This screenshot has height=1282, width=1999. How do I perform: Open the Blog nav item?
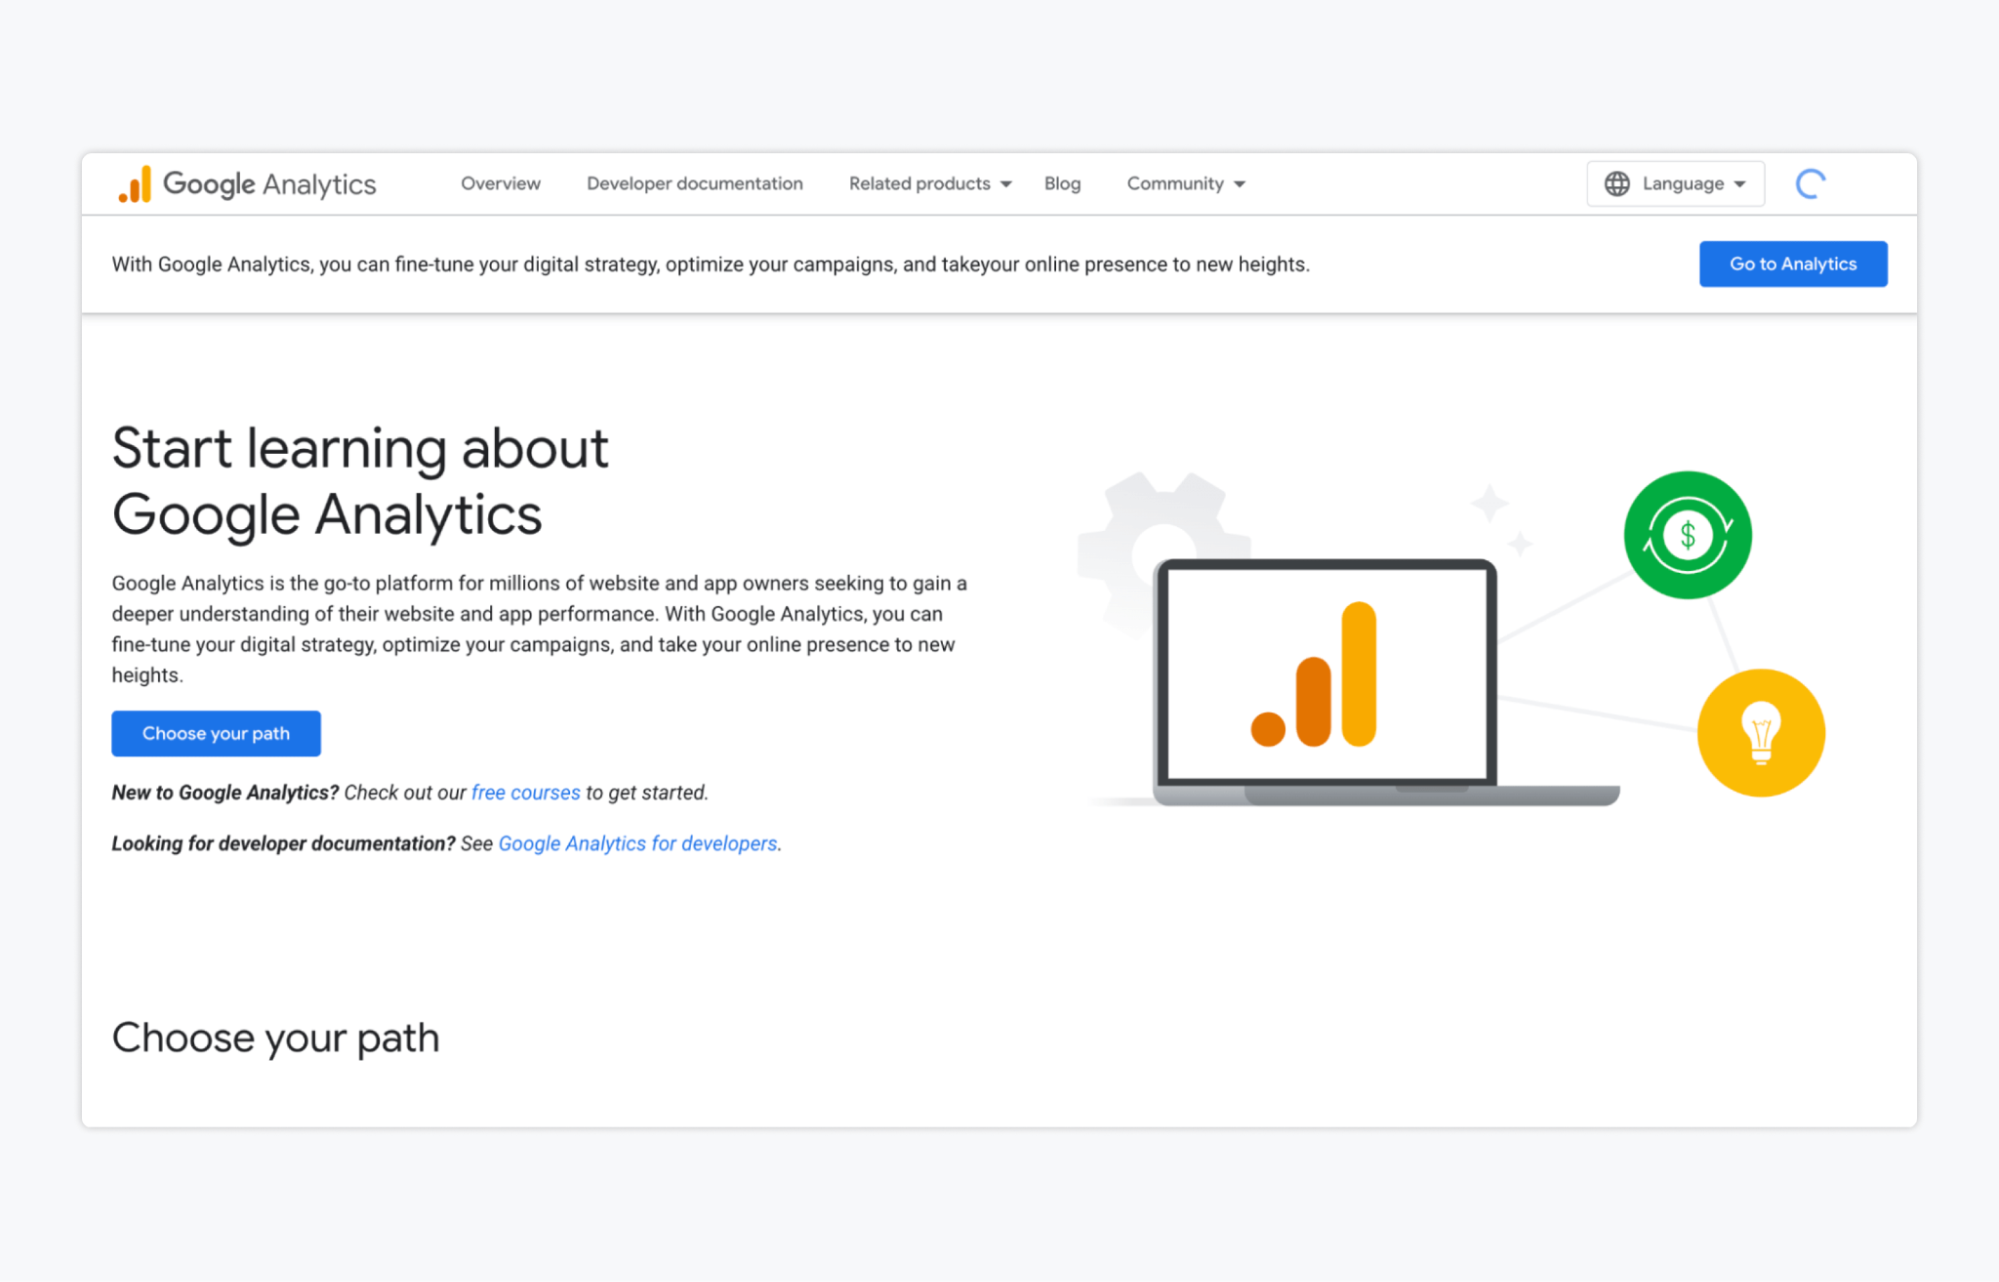[x=1062, y=184]
